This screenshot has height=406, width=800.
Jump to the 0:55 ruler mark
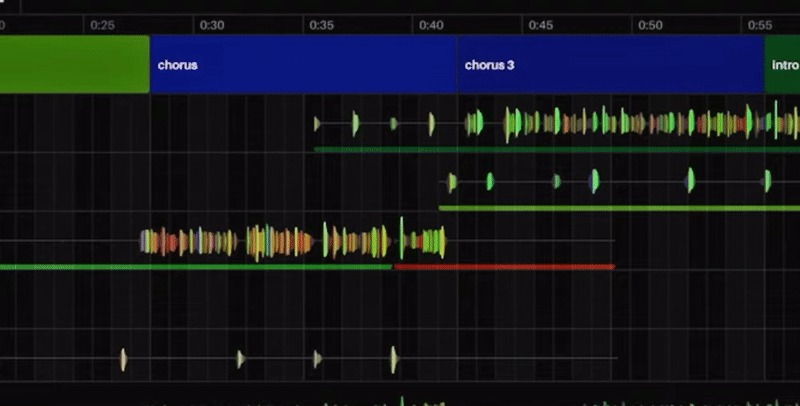(x=760, y=25)
